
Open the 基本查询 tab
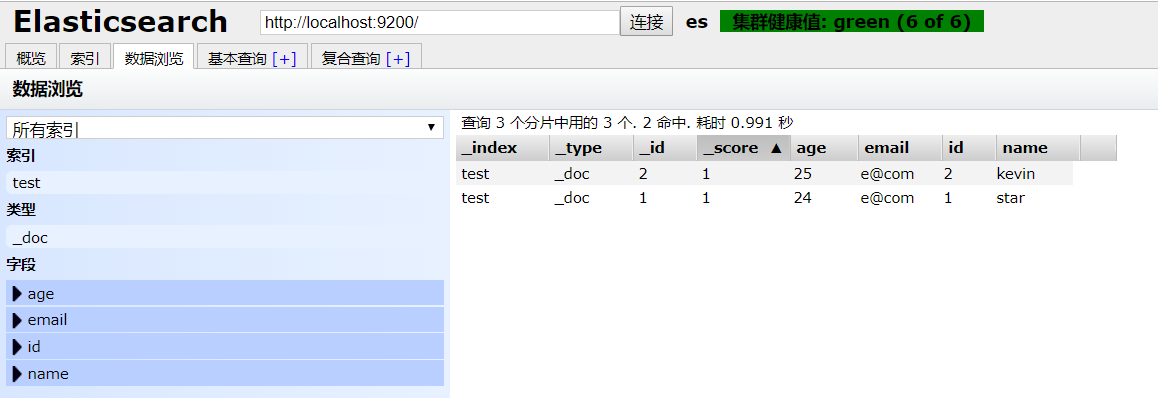coord(237,59)
